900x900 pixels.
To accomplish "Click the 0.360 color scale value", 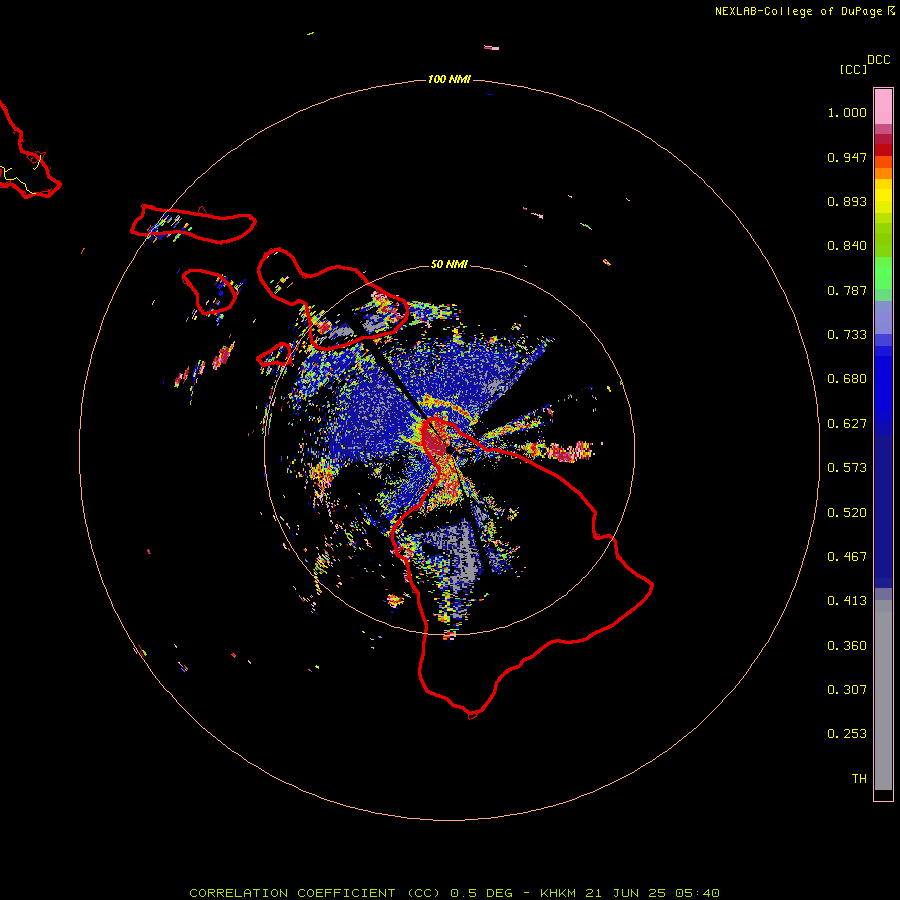I will click(847, 646).
